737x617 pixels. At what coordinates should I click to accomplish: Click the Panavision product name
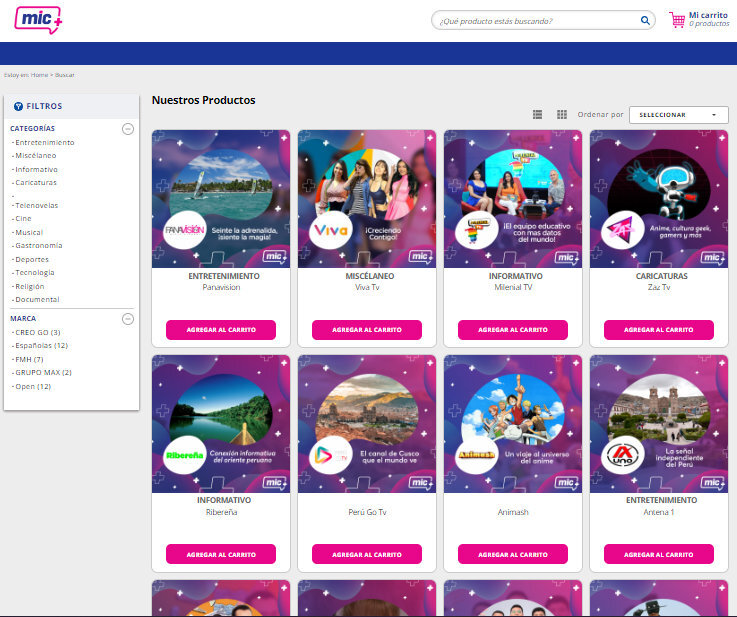tap(221, 288)
